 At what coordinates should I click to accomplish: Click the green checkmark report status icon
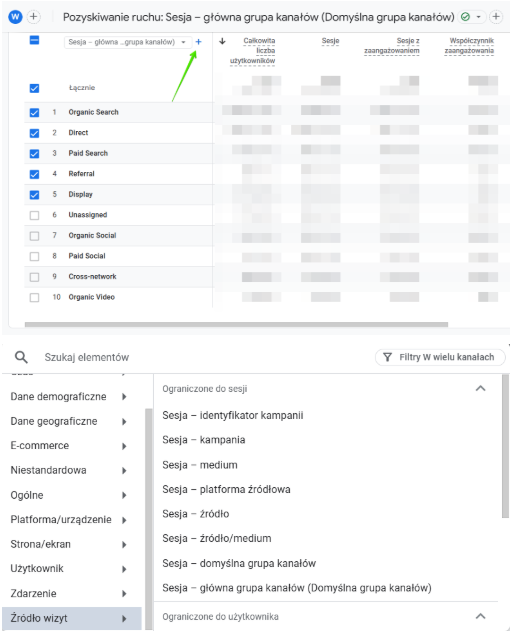click(465, 17)
